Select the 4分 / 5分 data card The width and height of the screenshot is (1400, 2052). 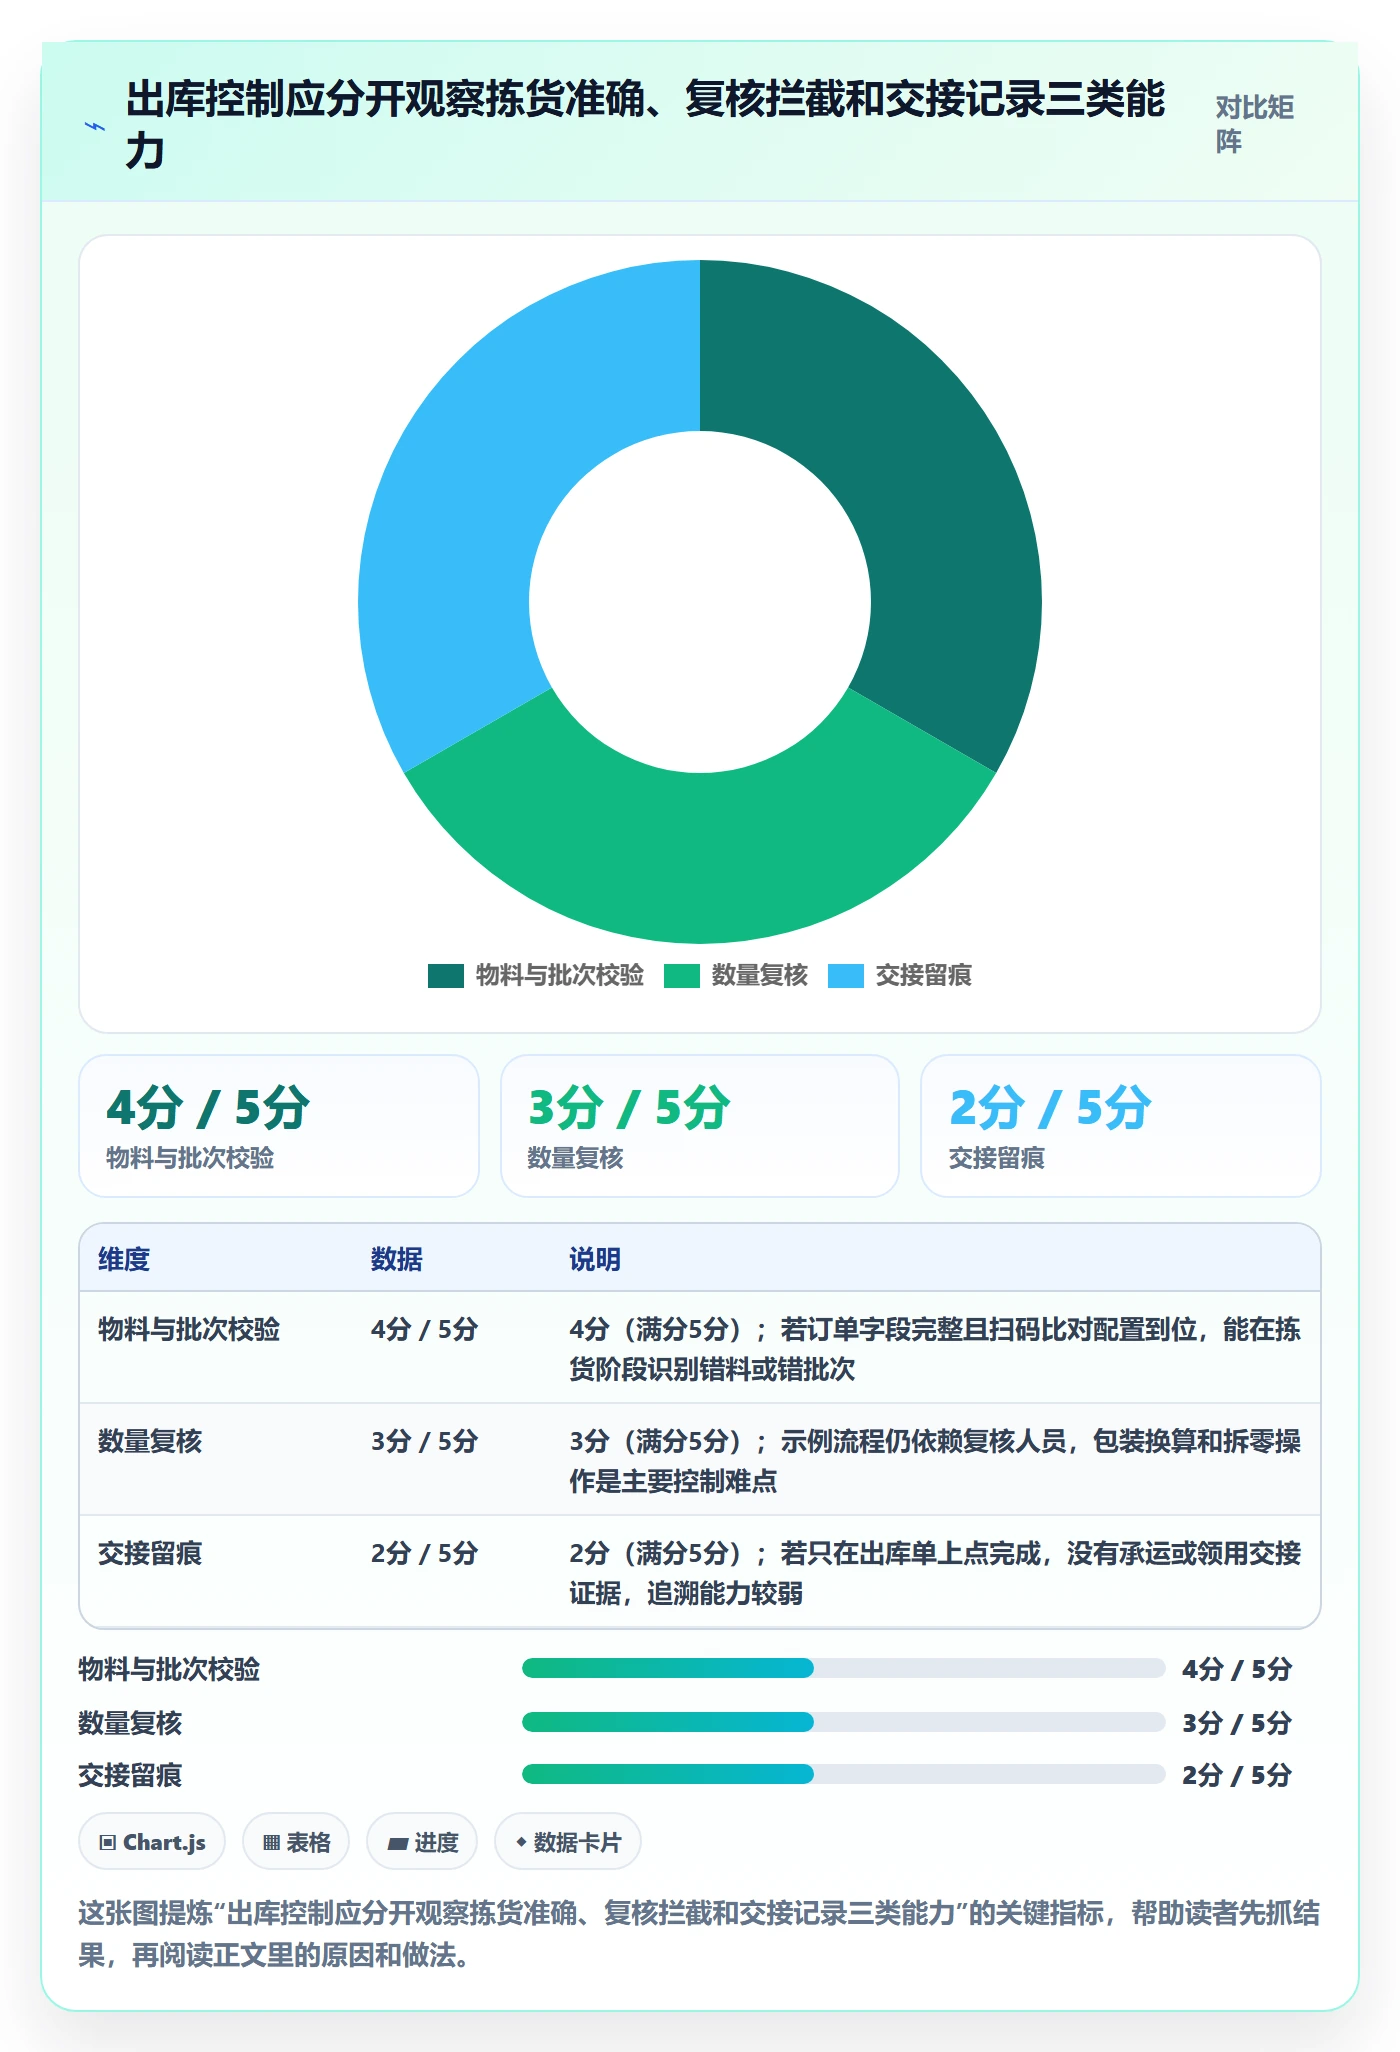point(279,1126)
